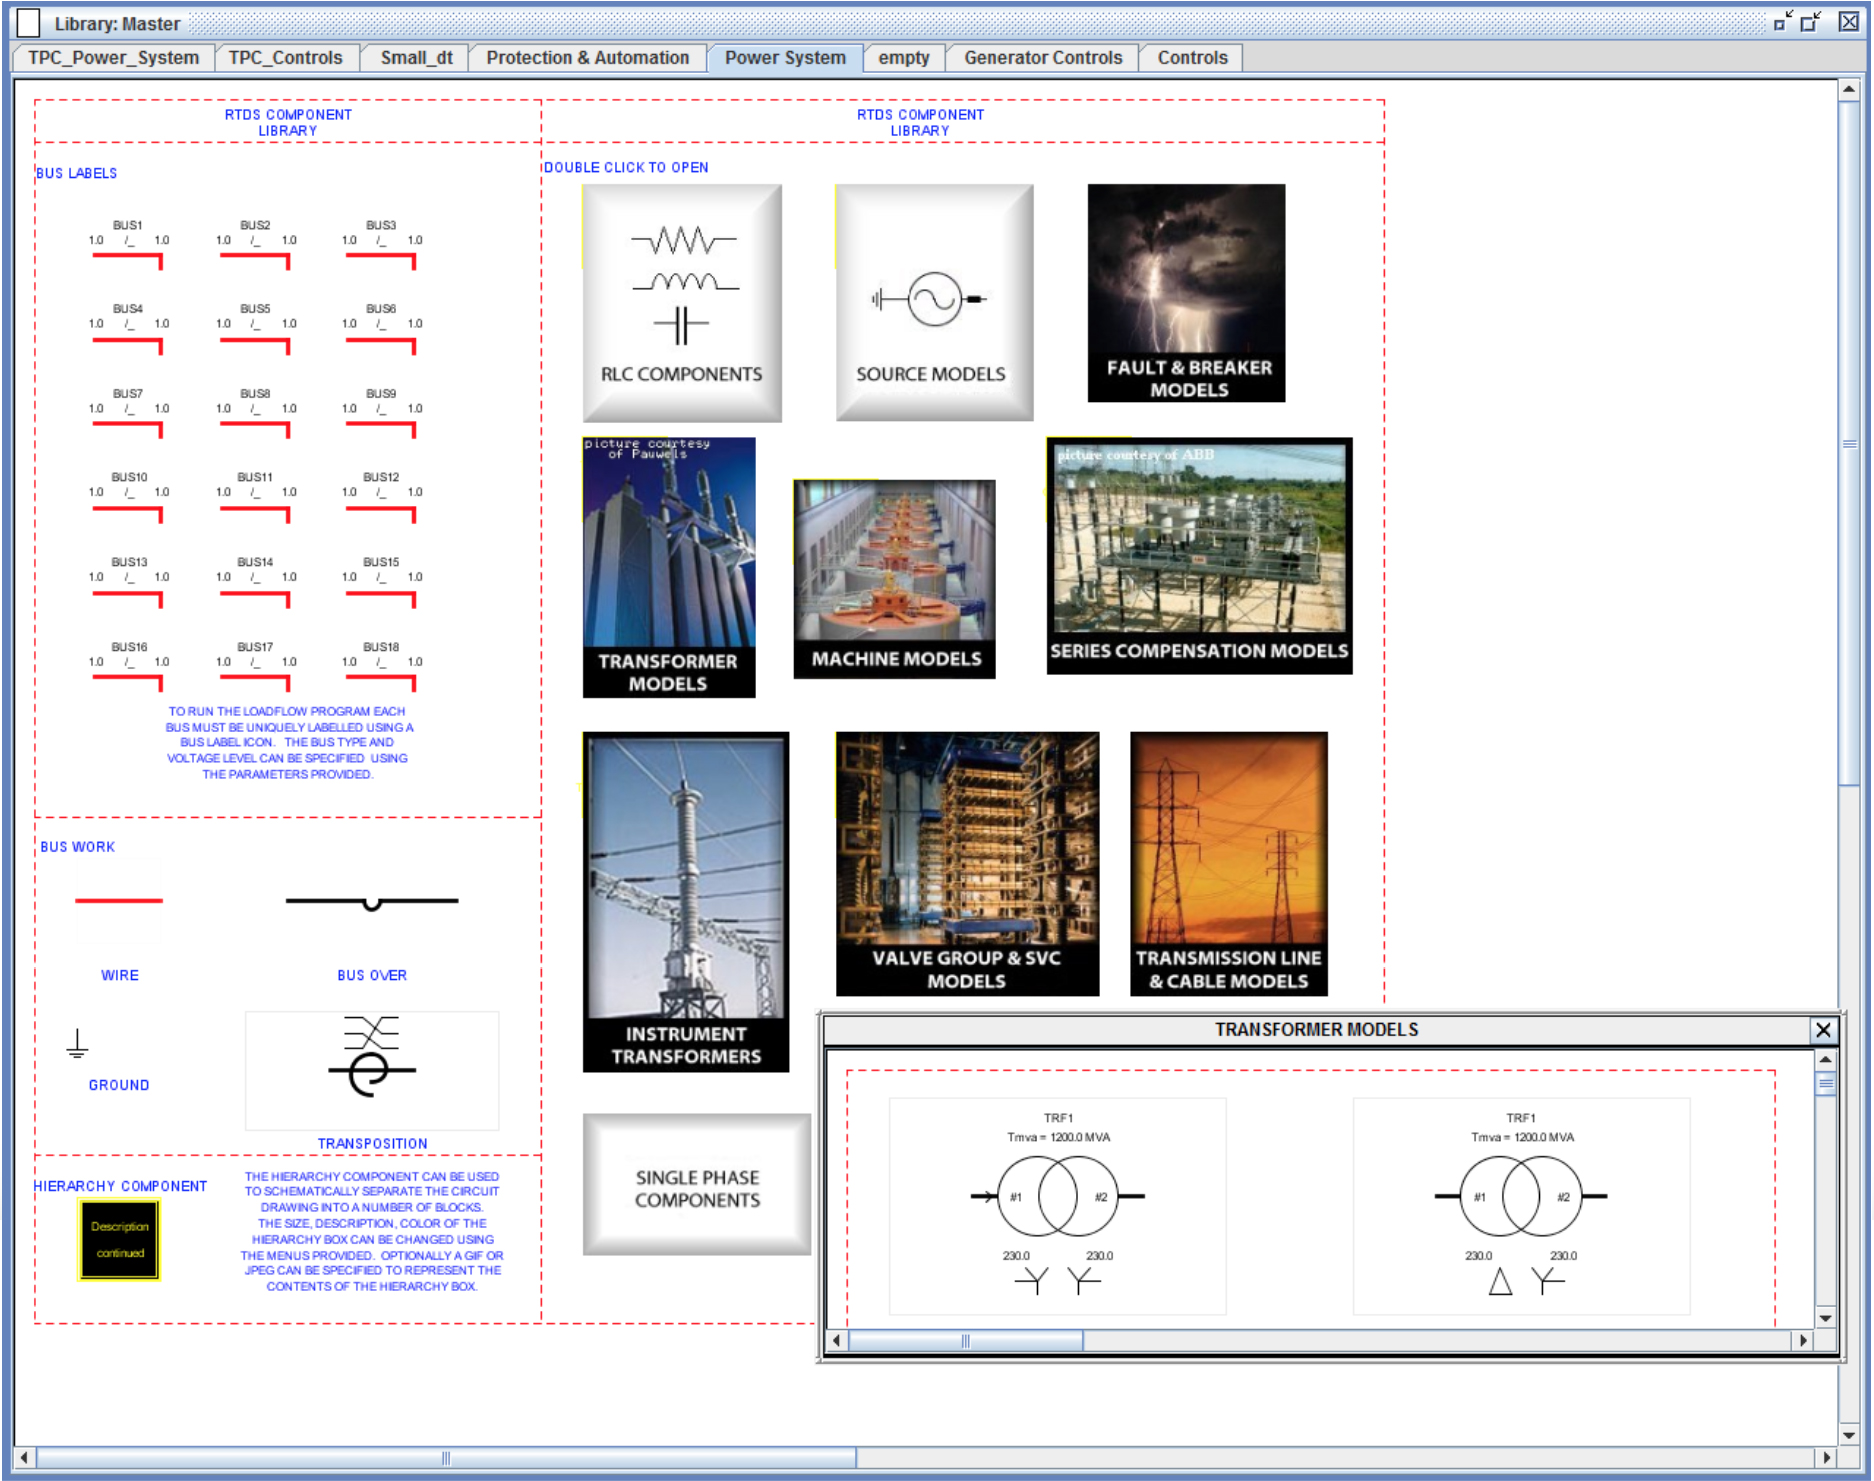Open the Machine Models picture tile
The width and height of the screenshot is (1874, 1481).
(894, 578)
